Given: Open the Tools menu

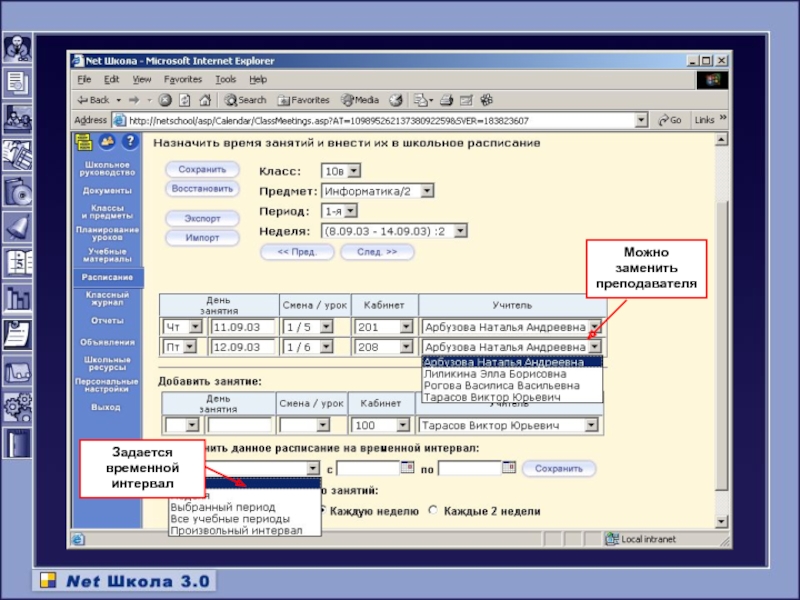Looking at the screenshot, I should pyautogui.click(x=225, y=79).
